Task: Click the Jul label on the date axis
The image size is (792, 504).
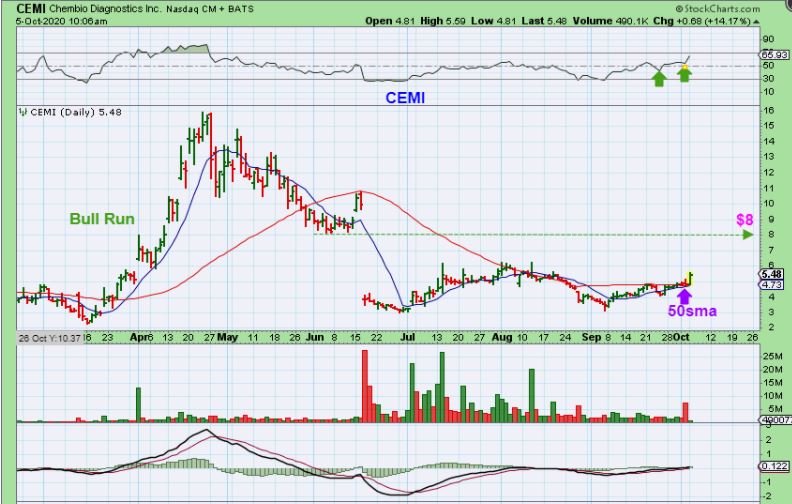Action: 408,337
